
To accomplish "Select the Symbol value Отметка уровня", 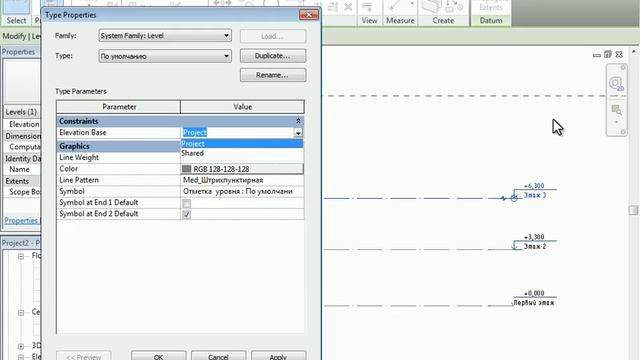I will (x=242, y=191).
